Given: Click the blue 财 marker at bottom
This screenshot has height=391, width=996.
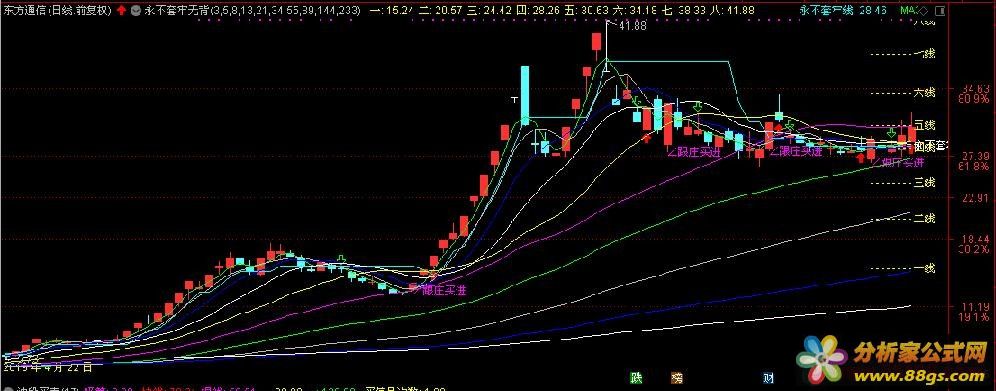Looking at the screenshot, I should tap(769, 378).
